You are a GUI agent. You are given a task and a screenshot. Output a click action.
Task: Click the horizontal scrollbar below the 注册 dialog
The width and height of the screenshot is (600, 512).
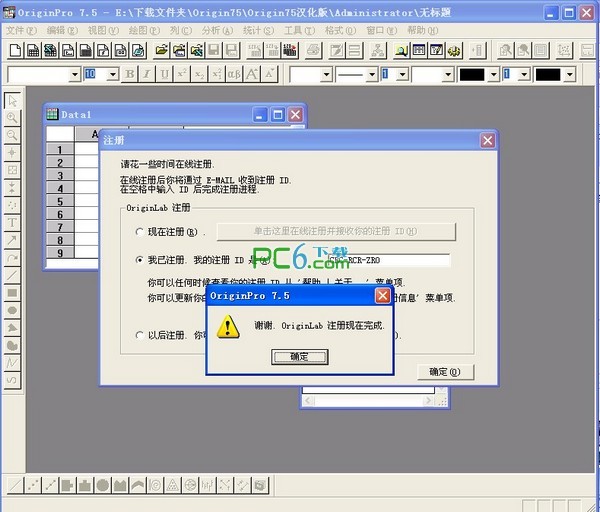(368, 401)
